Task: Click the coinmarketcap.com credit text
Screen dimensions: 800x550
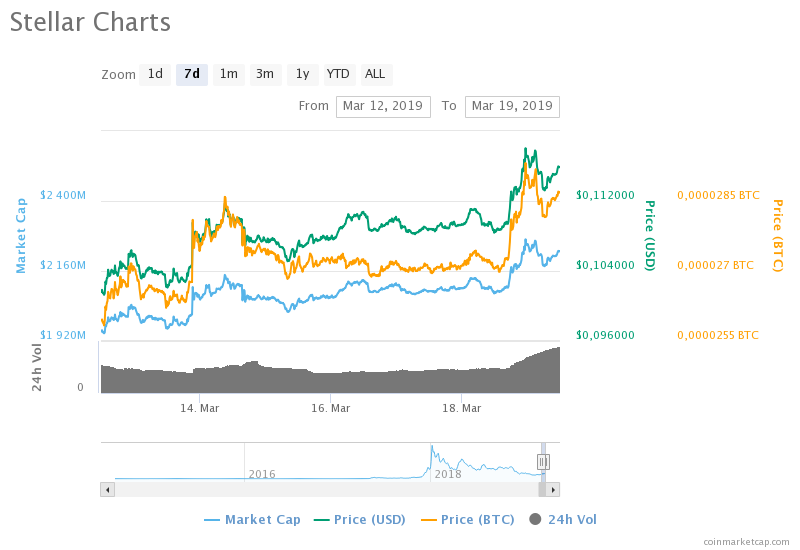Action: tap(746, 542)
